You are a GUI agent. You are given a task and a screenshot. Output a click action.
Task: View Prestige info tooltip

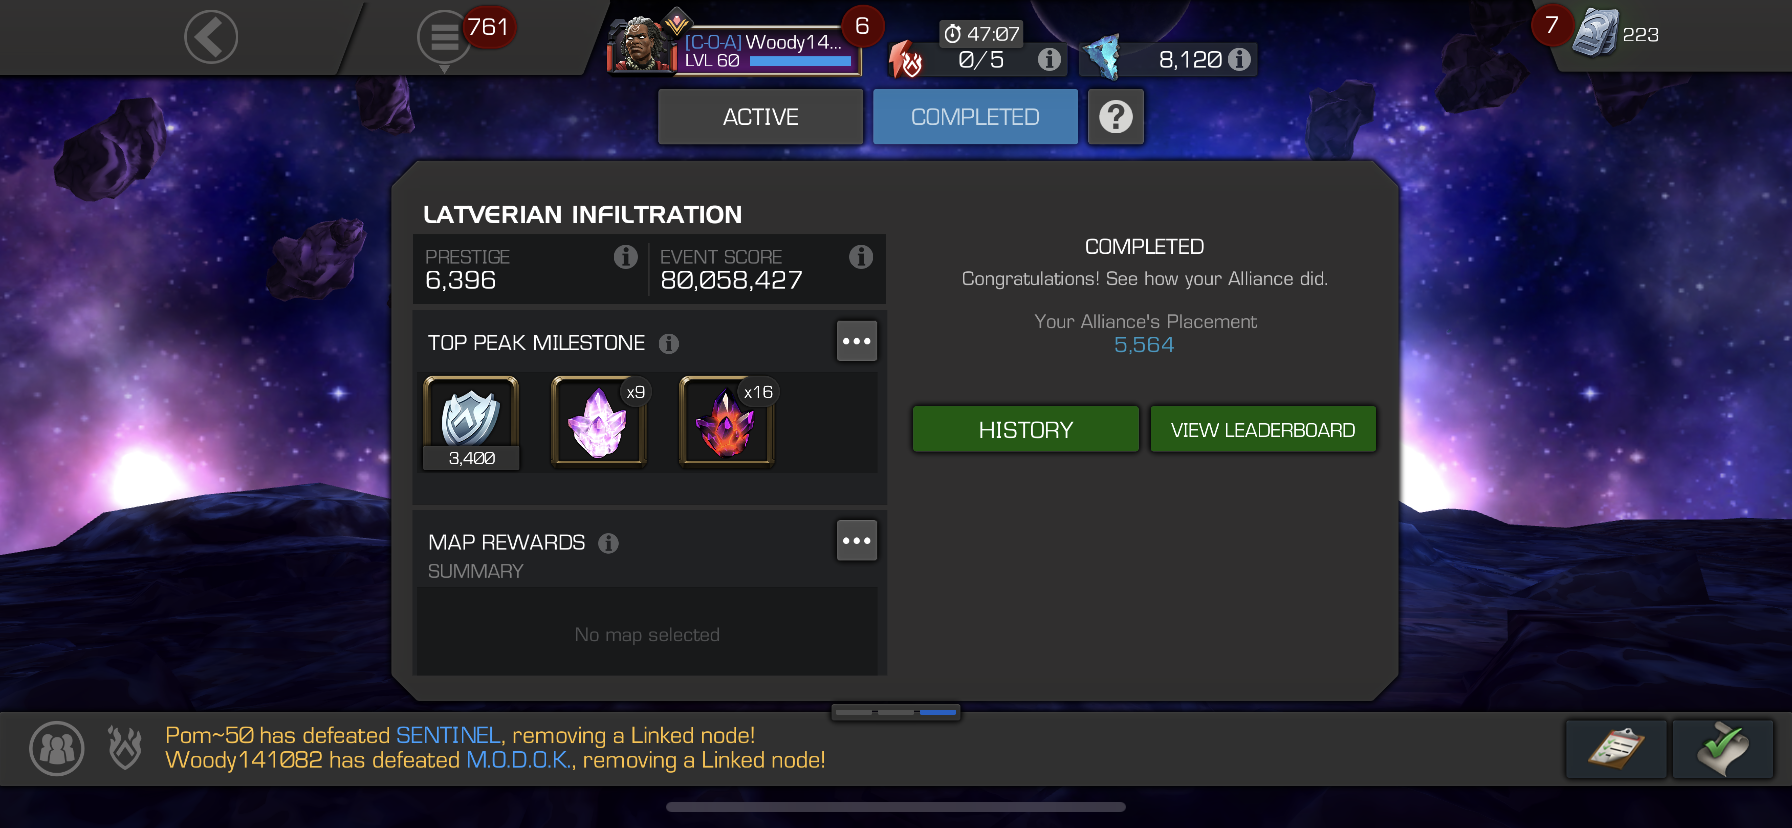click(x=626, y=257)
